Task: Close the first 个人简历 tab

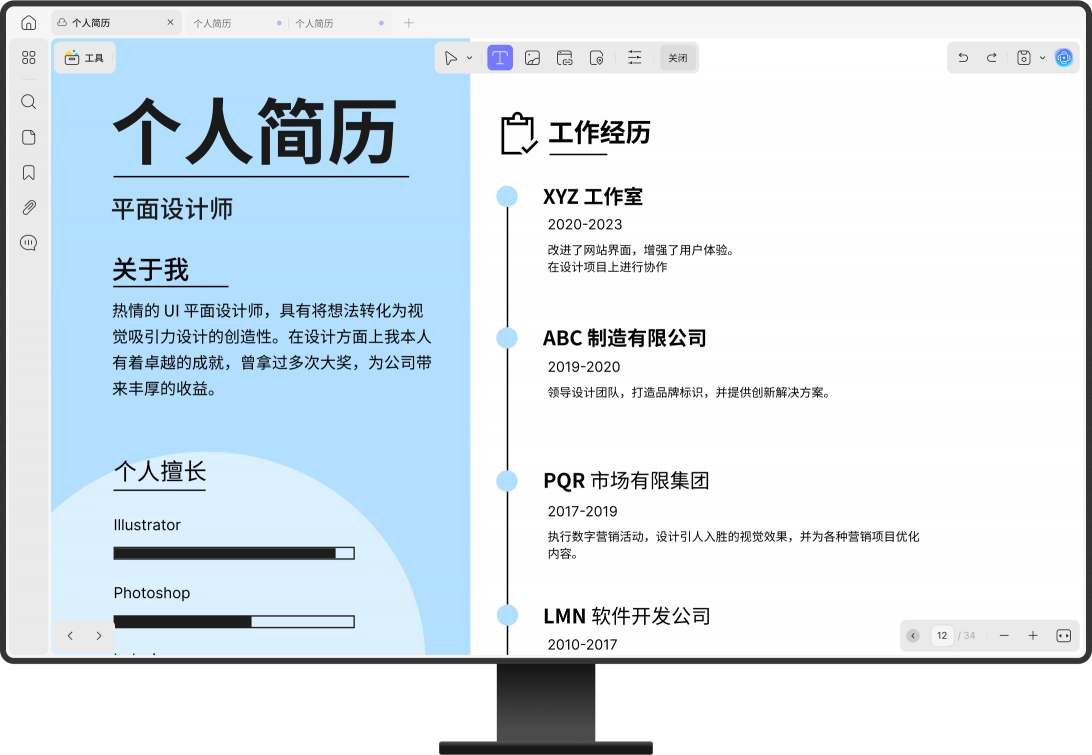Action: [171, 22]
